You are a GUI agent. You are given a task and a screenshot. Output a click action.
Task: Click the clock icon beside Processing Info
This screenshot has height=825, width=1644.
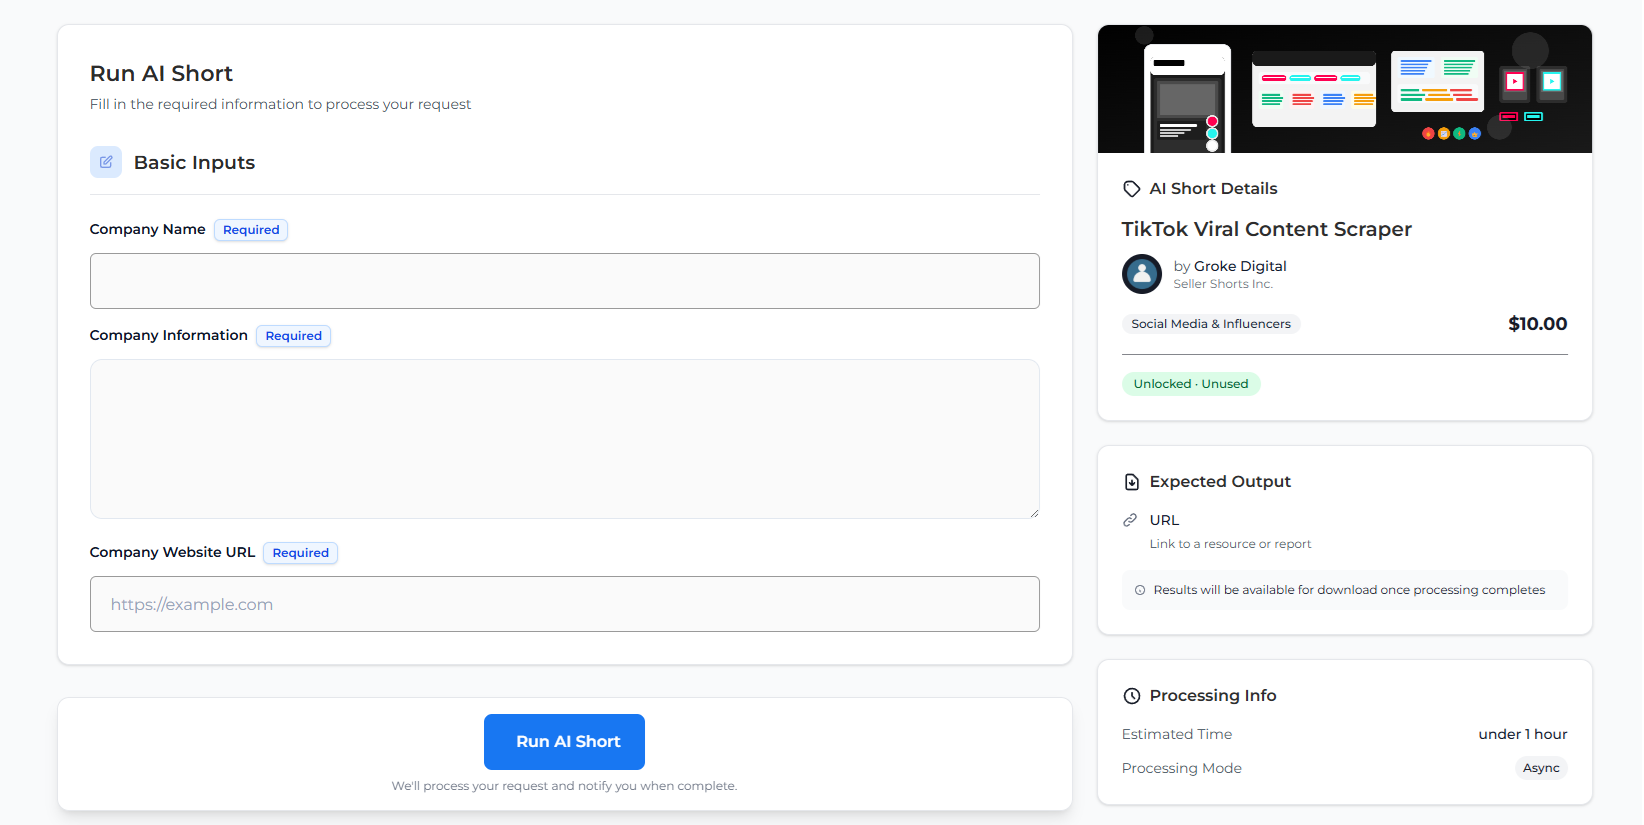tap(1131, 696)
